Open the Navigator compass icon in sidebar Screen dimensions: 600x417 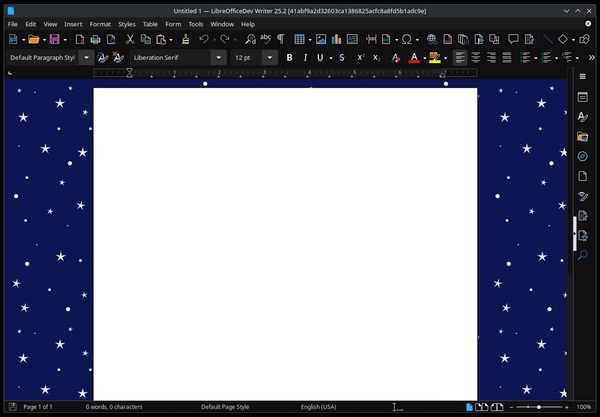click(582, 156)
